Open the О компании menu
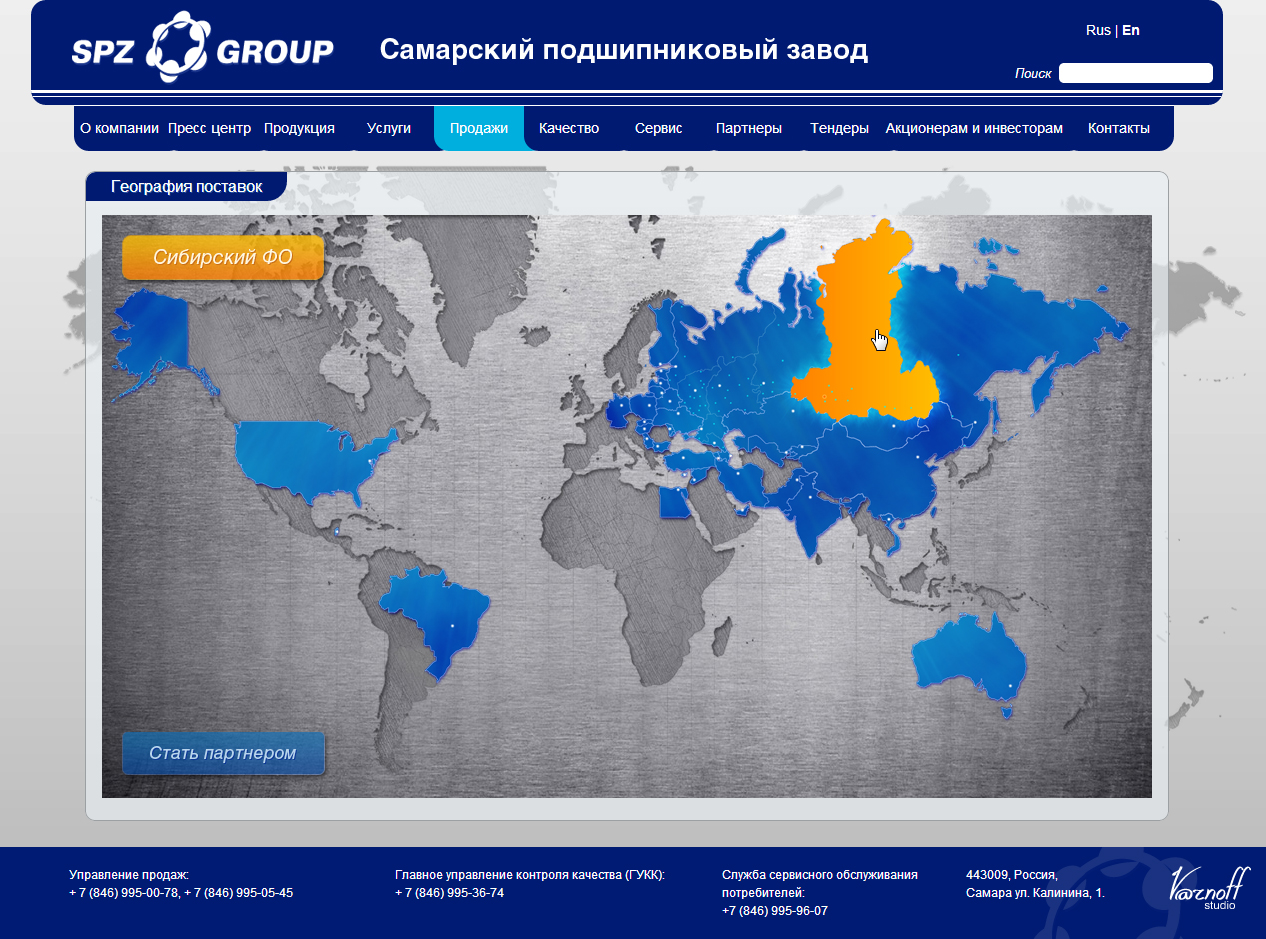Image resolution: width=1266 pixels, height=939 pixels. tap(119, 128)
